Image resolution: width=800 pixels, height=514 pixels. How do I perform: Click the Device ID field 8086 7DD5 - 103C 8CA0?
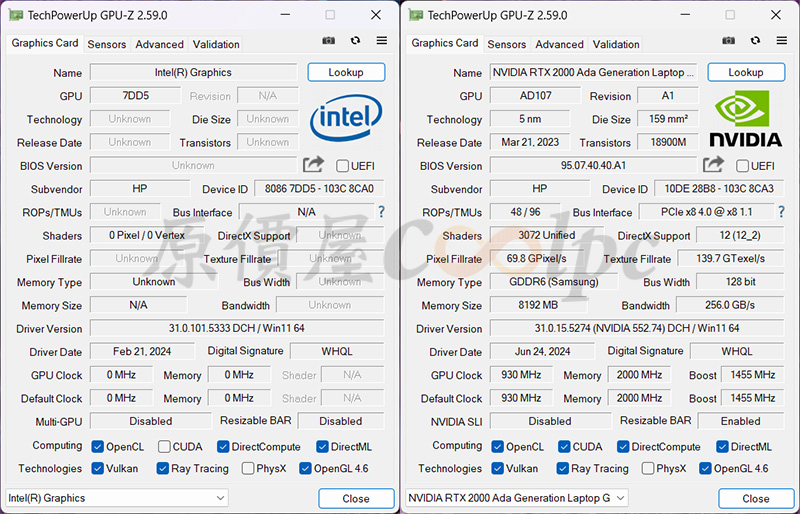pos(319,189)
